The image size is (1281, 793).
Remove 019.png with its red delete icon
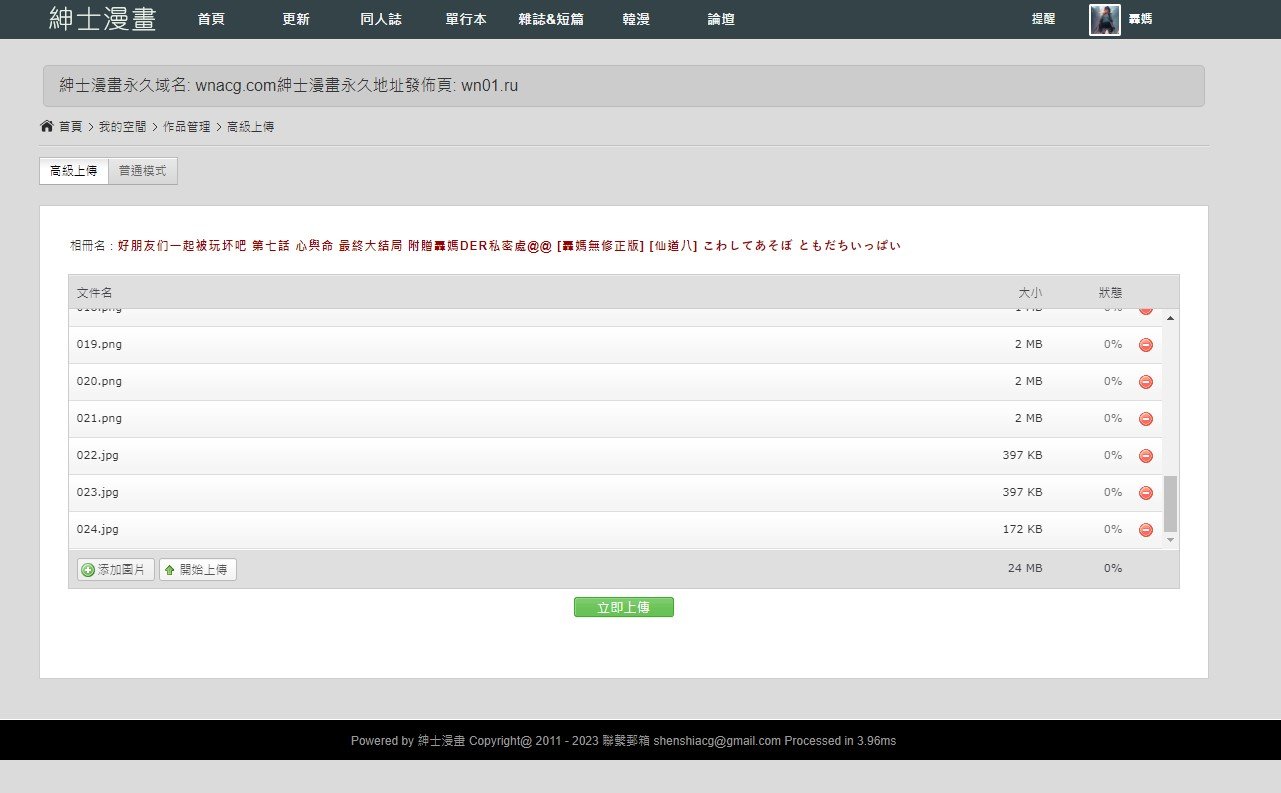pos(1146,345)
